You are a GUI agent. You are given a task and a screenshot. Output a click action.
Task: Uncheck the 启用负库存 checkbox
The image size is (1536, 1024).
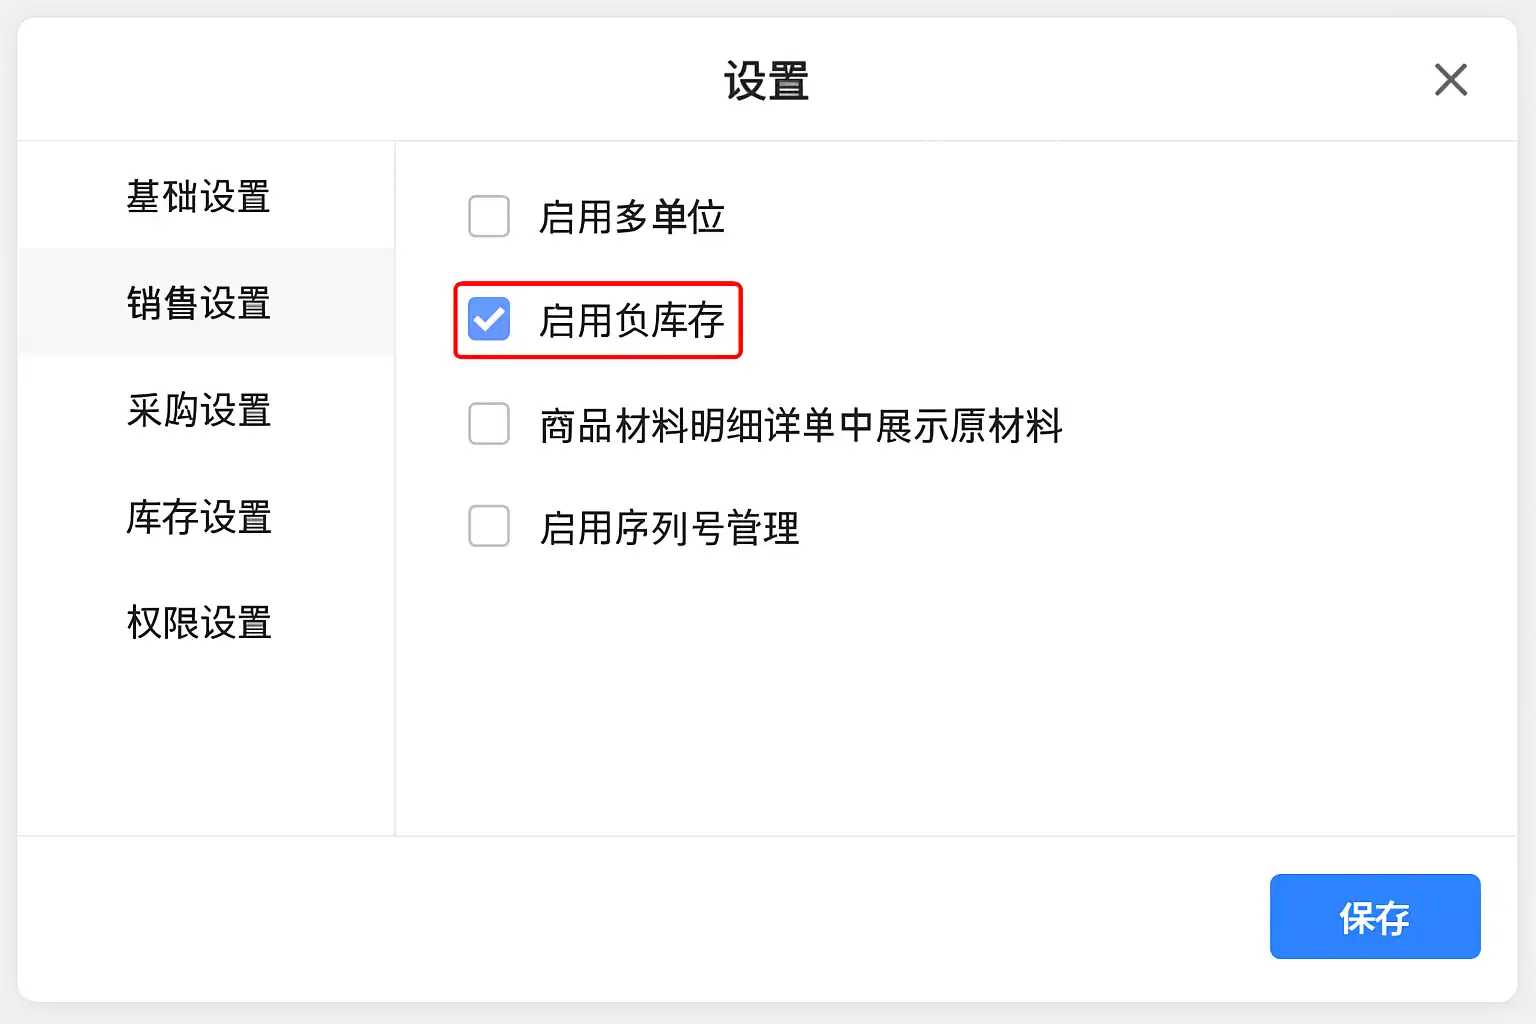(x=489, y=320)
